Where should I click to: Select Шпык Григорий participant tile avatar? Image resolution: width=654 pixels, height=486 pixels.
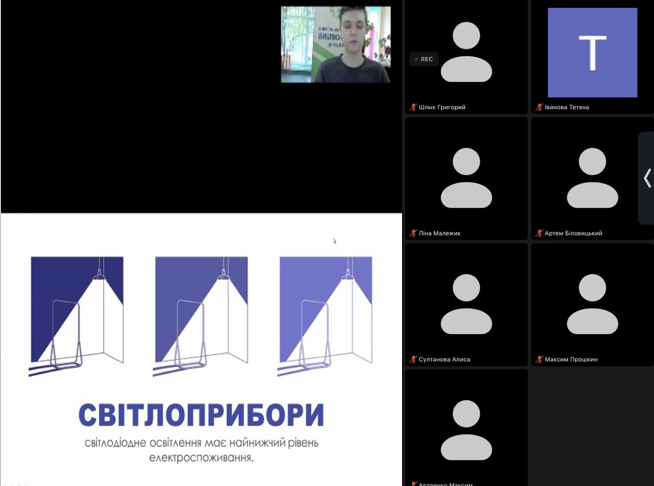[466, 52]
